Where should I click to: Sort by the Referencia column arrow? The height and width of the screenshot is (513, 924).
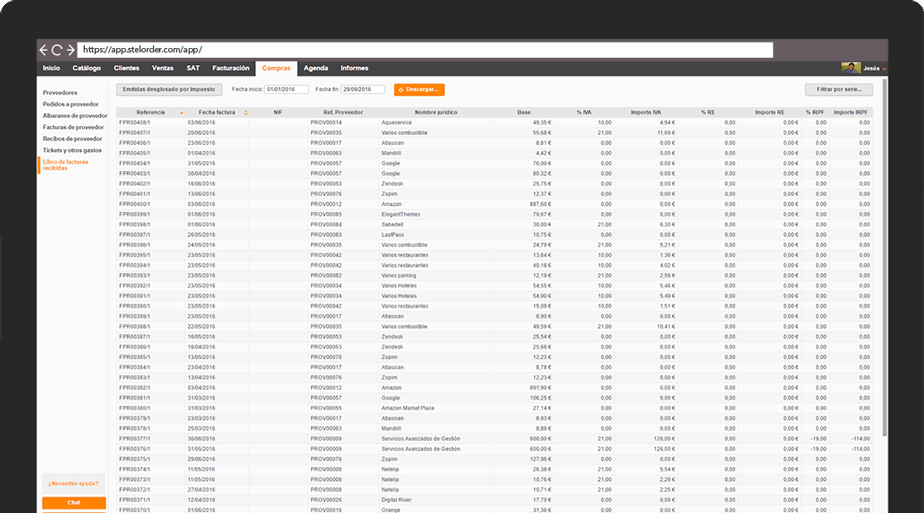click(x=182, y=112)
